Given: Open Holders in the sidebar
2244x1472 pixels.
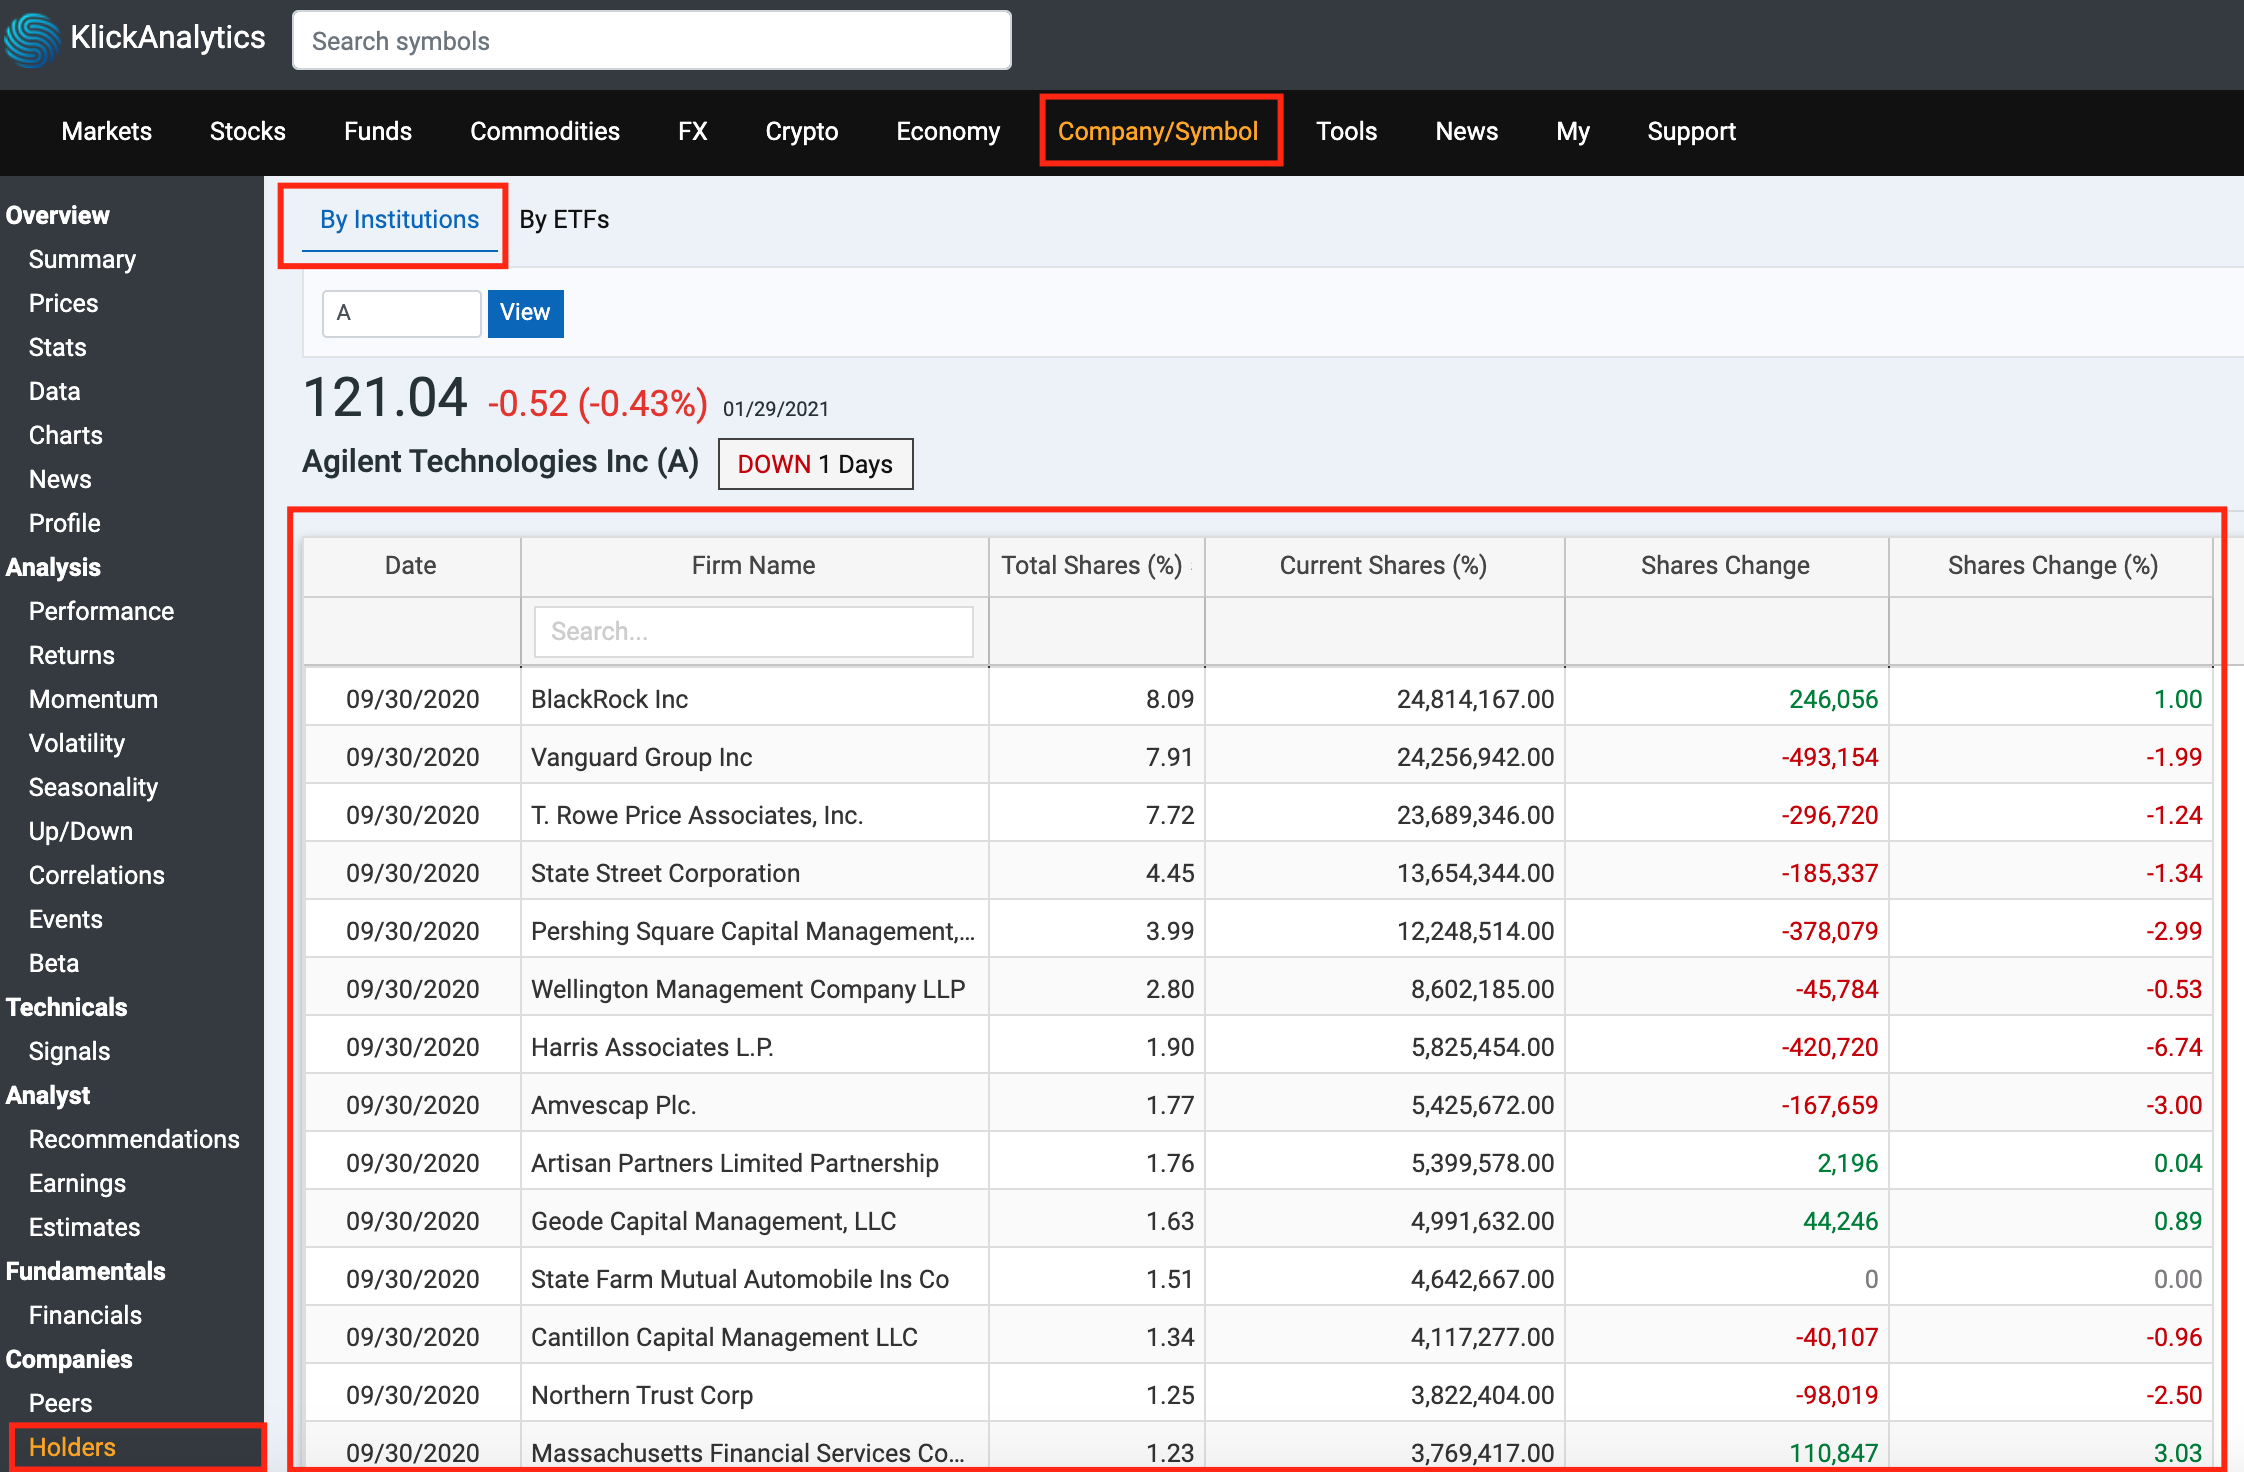Looking at the screenshot, I should [72, 1447].
